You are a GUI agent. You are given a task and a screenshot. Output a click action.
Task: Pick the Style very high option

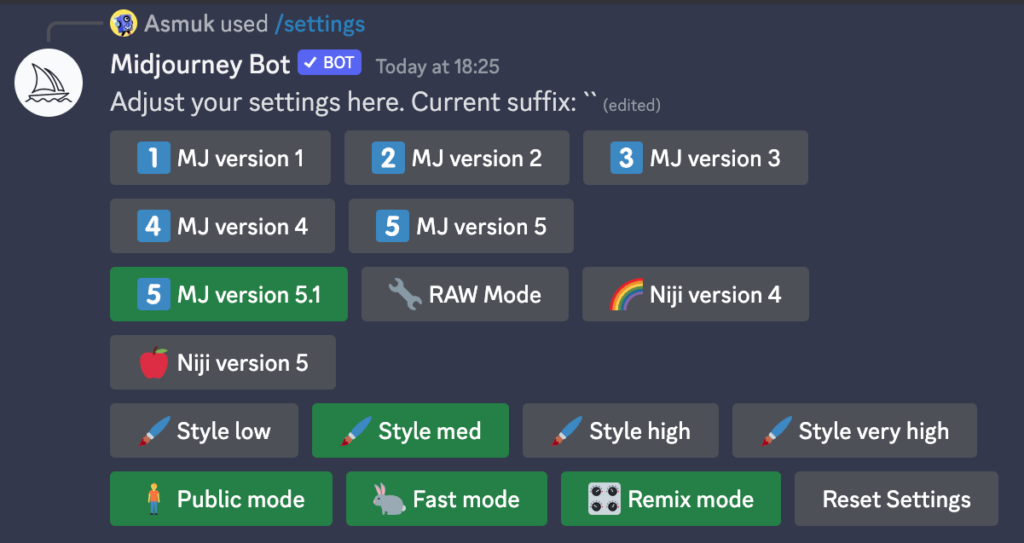click(x=854, y=431)
